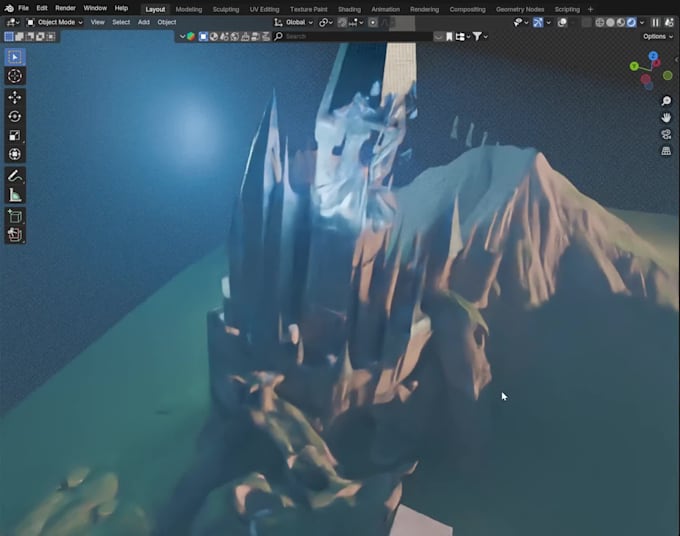The height and width of the screenshot is (536, 680).
Task: Open the viewport View menu
Action: coord(98,22)
